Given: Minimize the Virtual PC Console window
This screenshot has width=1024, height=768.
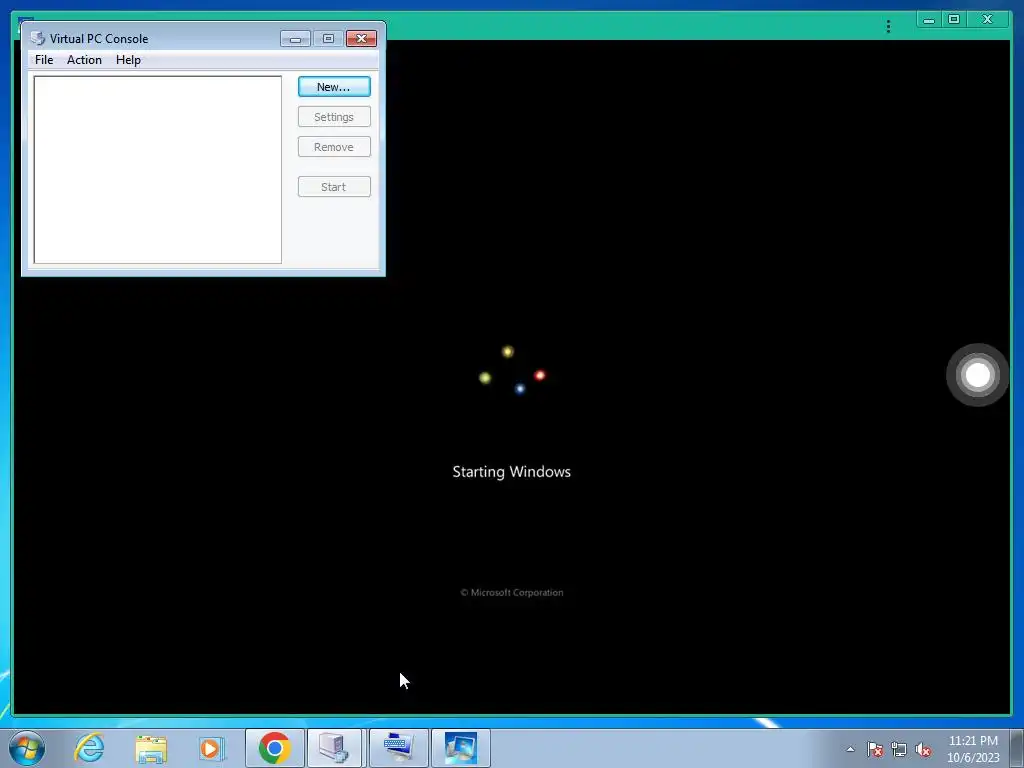Looking at the screenshot, I should [295, 39].
